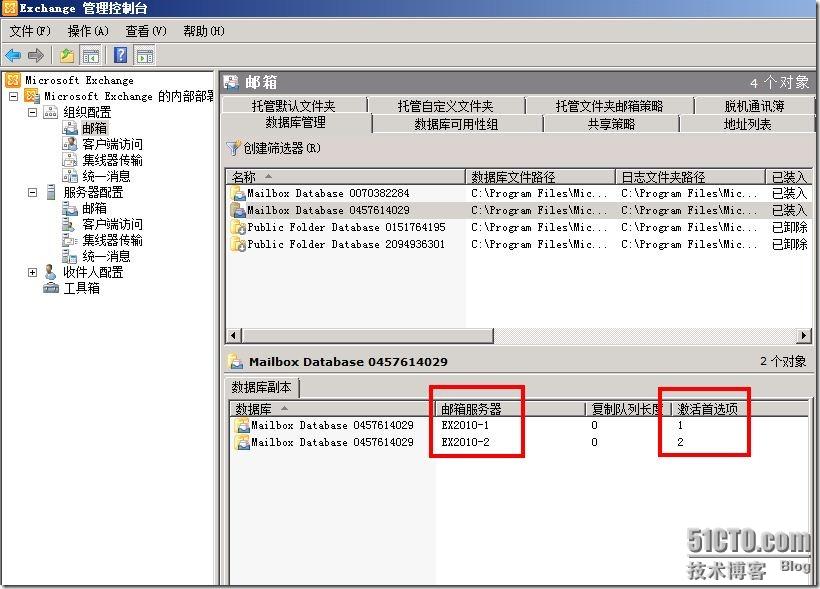Select 集线器传输 under 服务器配置
The image size is (820, 589).
point(112,240)
